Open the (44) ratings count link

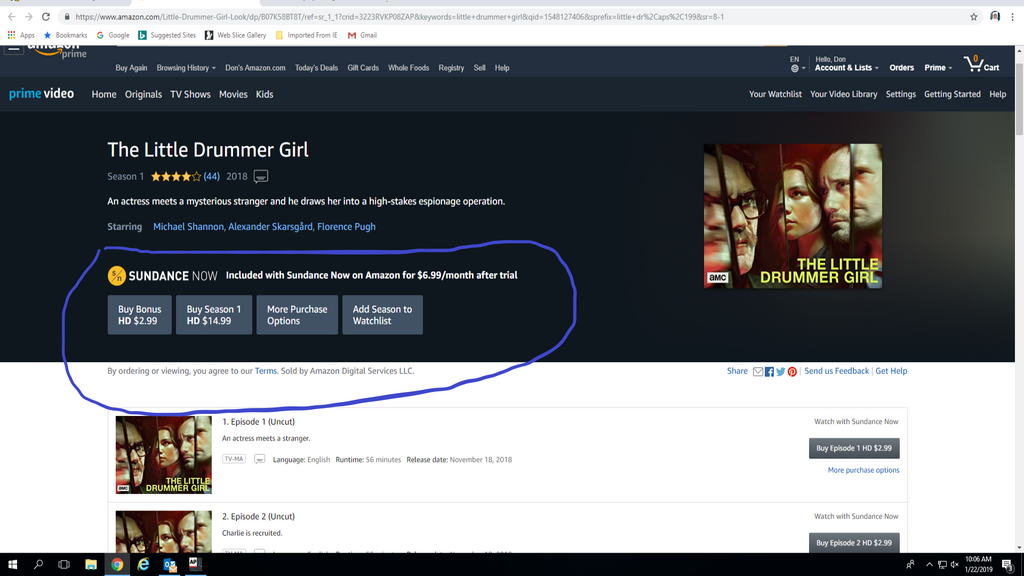[211, 176]
